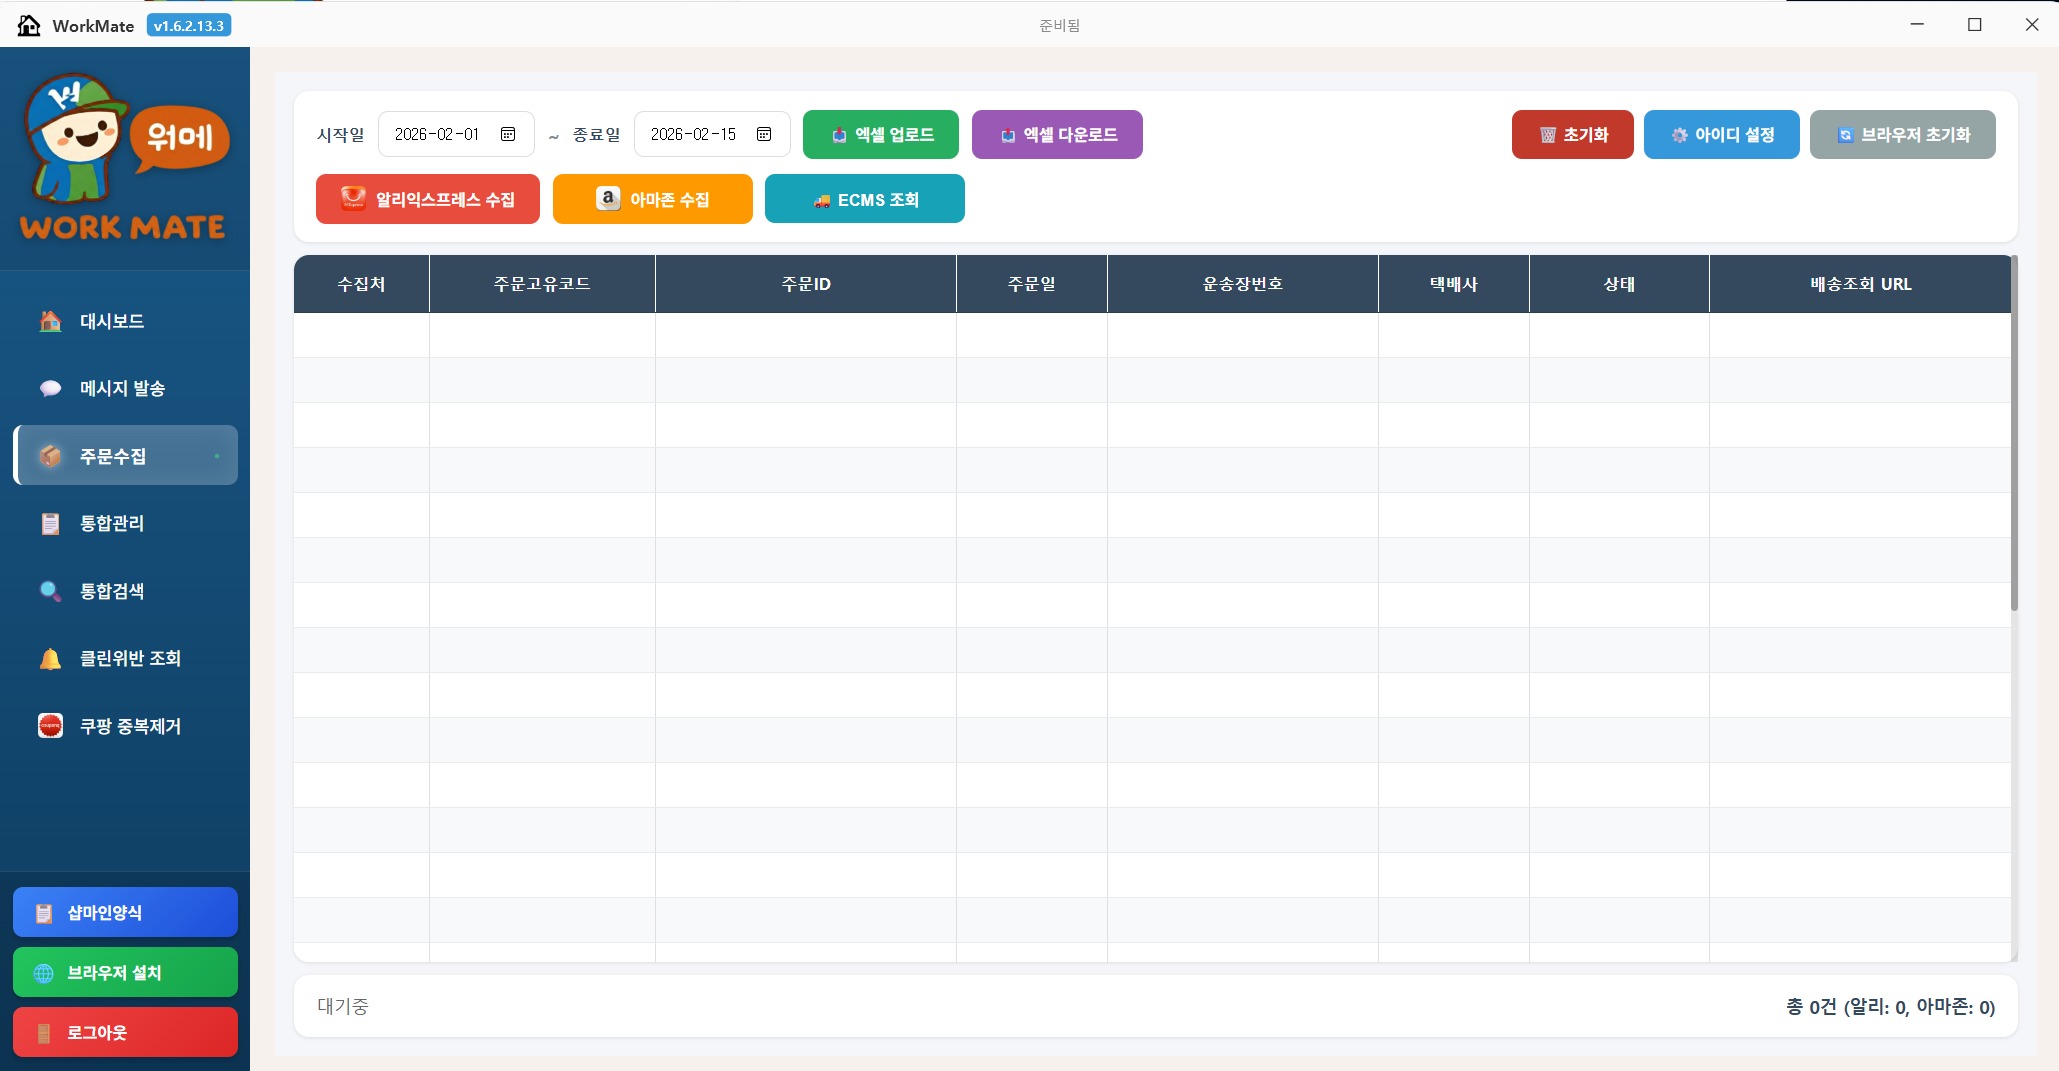Click the table's vertical scrollbar
This screenshot has width=2059, height=1071.
[2014, 433]
